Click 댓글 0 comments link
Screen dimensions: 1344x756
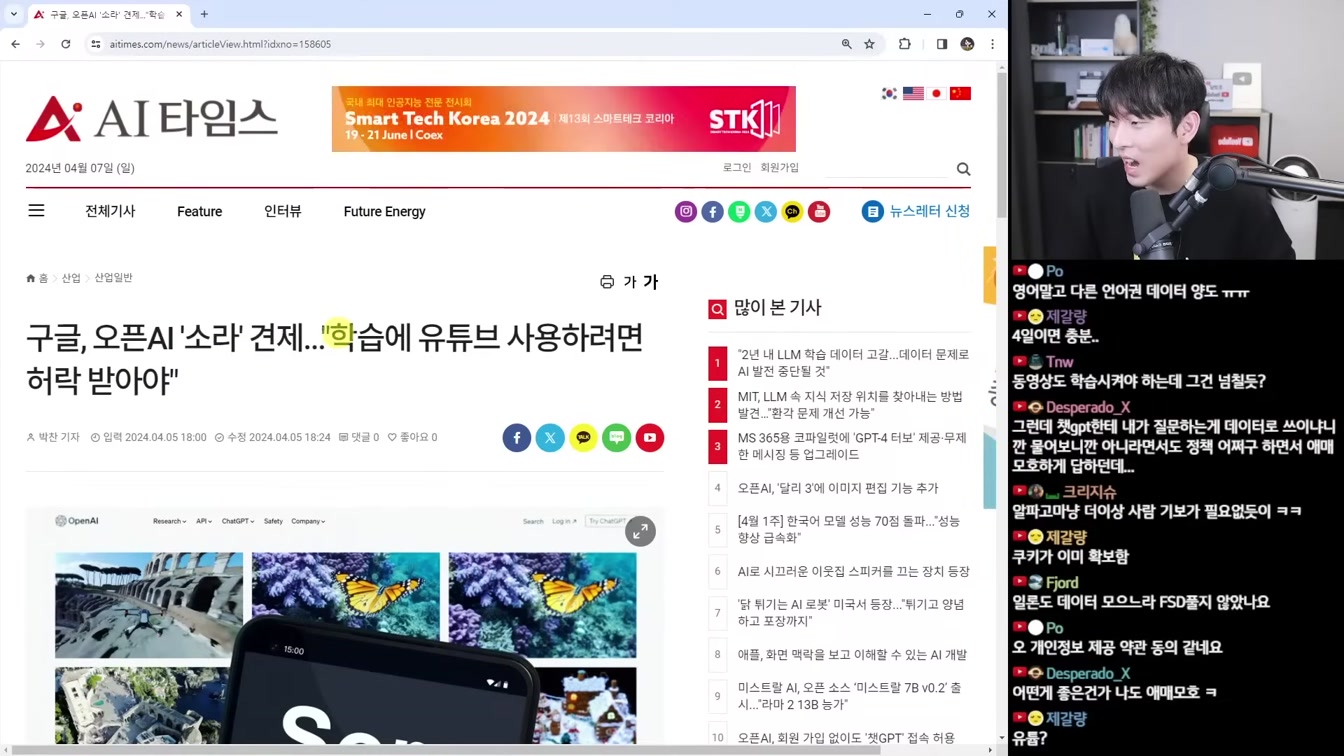pyautogui.click(x=359, y=437)
